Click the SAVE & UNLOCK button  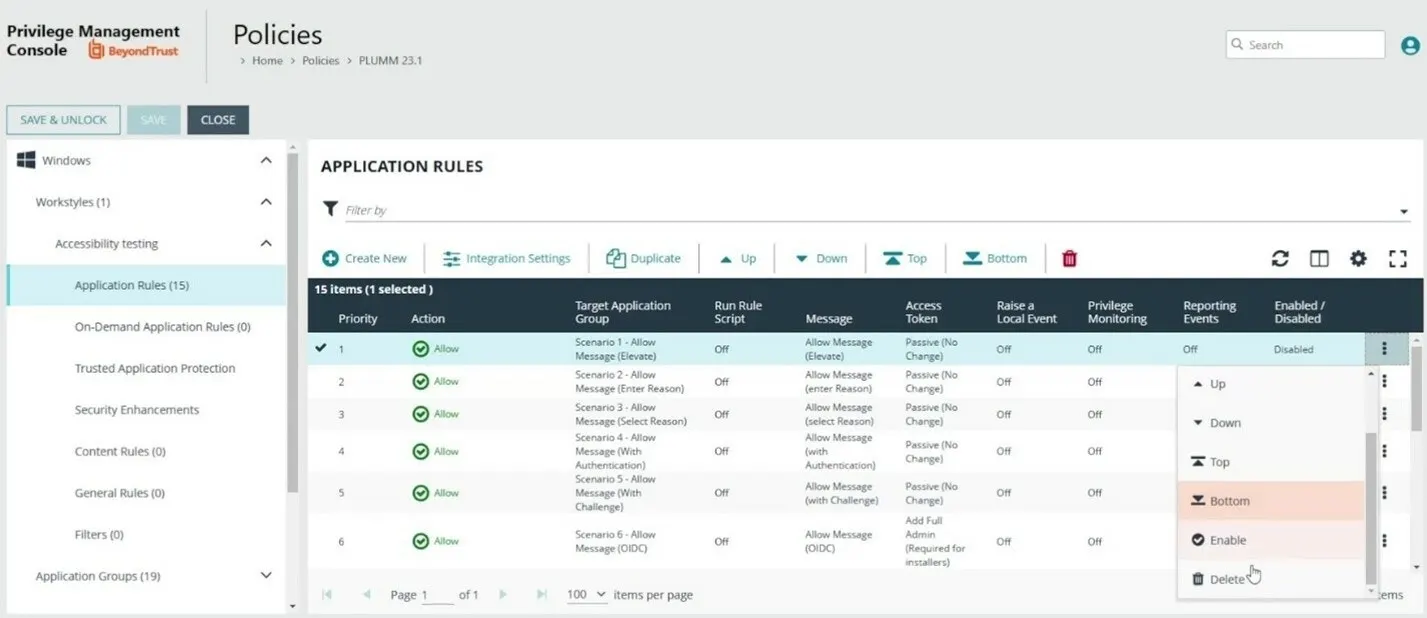point(63,120)
